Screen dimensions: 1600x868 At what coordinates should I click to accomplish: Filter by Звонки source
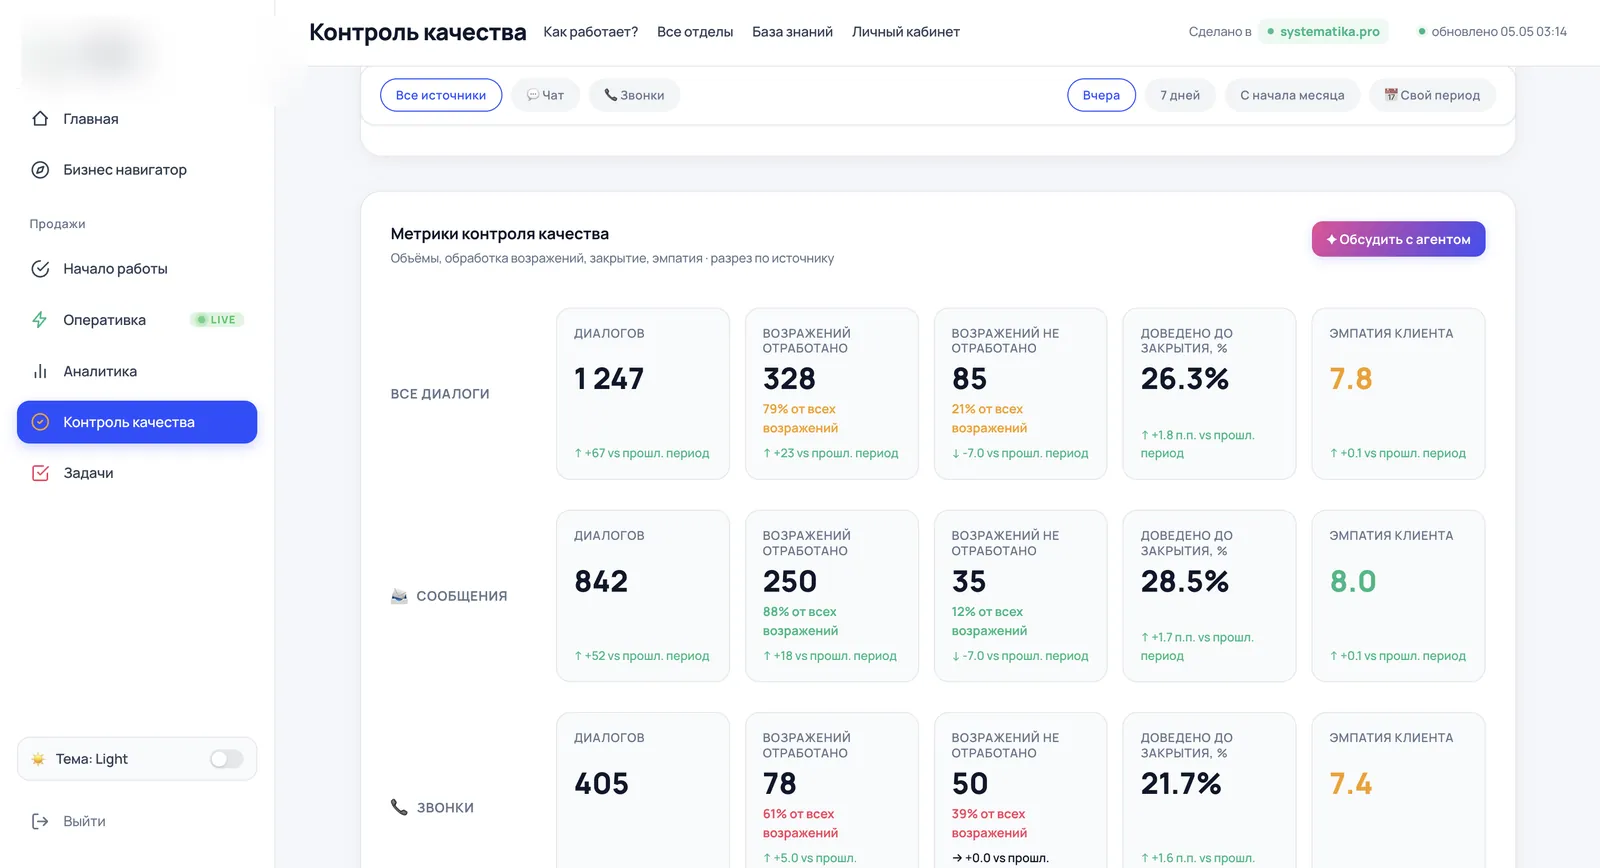(x=635, y=95)
